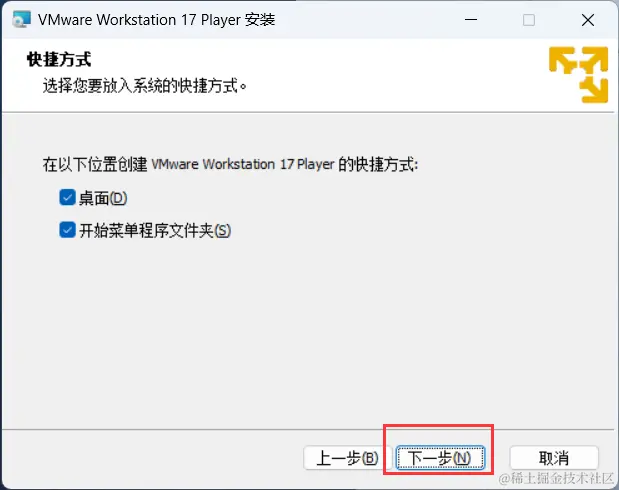This screenshot has height=490, width=619.
Task: Click the VMware installer icon in title bar
Action: 21,19
